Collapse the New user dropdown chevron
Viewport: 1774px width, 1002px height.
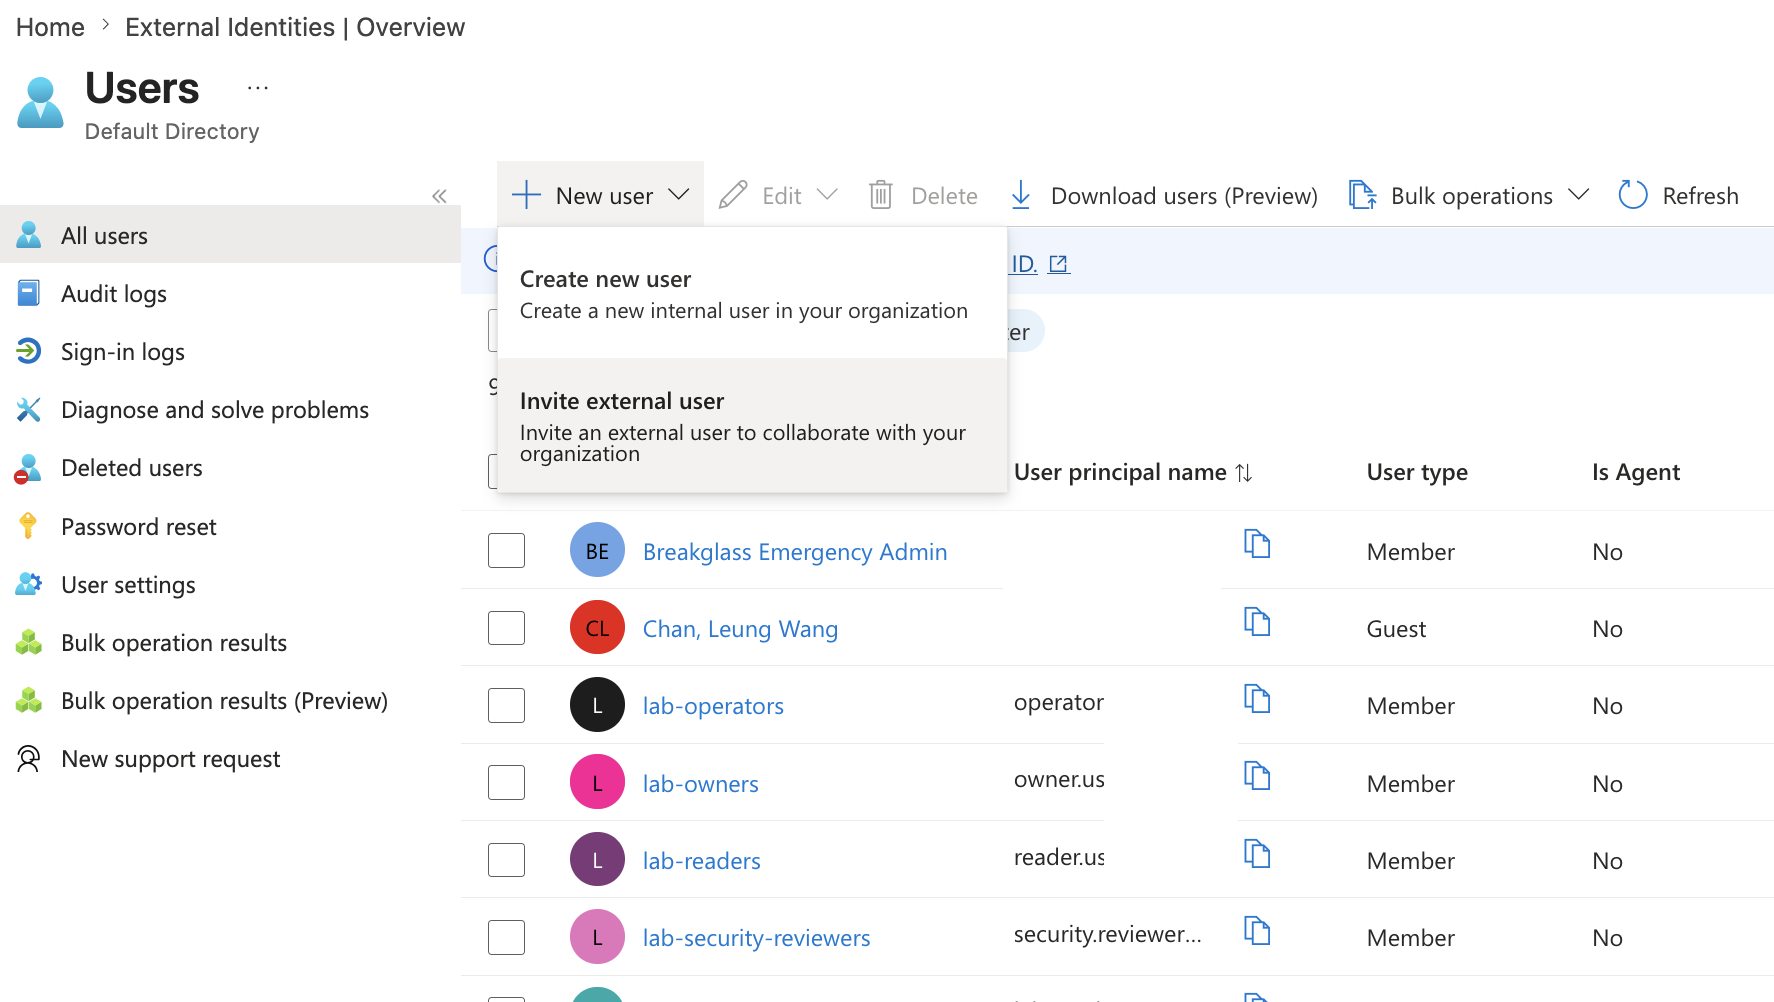coord(679,195)
